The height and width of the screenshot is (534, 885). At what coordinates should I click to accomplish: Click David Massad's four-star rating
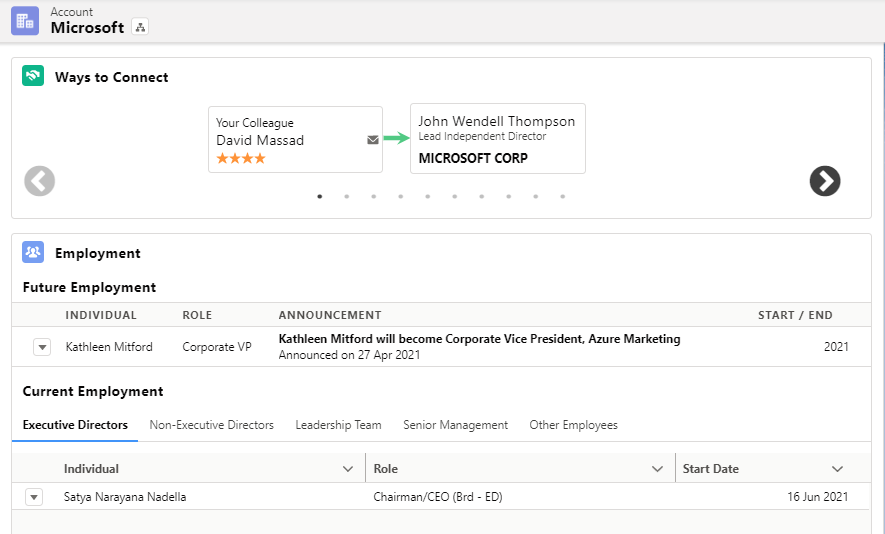coord(241,159)
